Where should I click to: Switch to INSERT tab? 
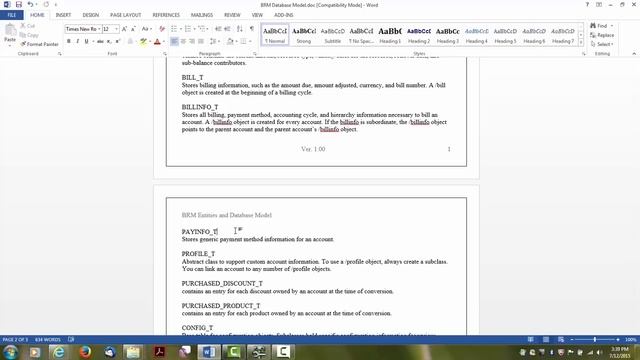63,15
